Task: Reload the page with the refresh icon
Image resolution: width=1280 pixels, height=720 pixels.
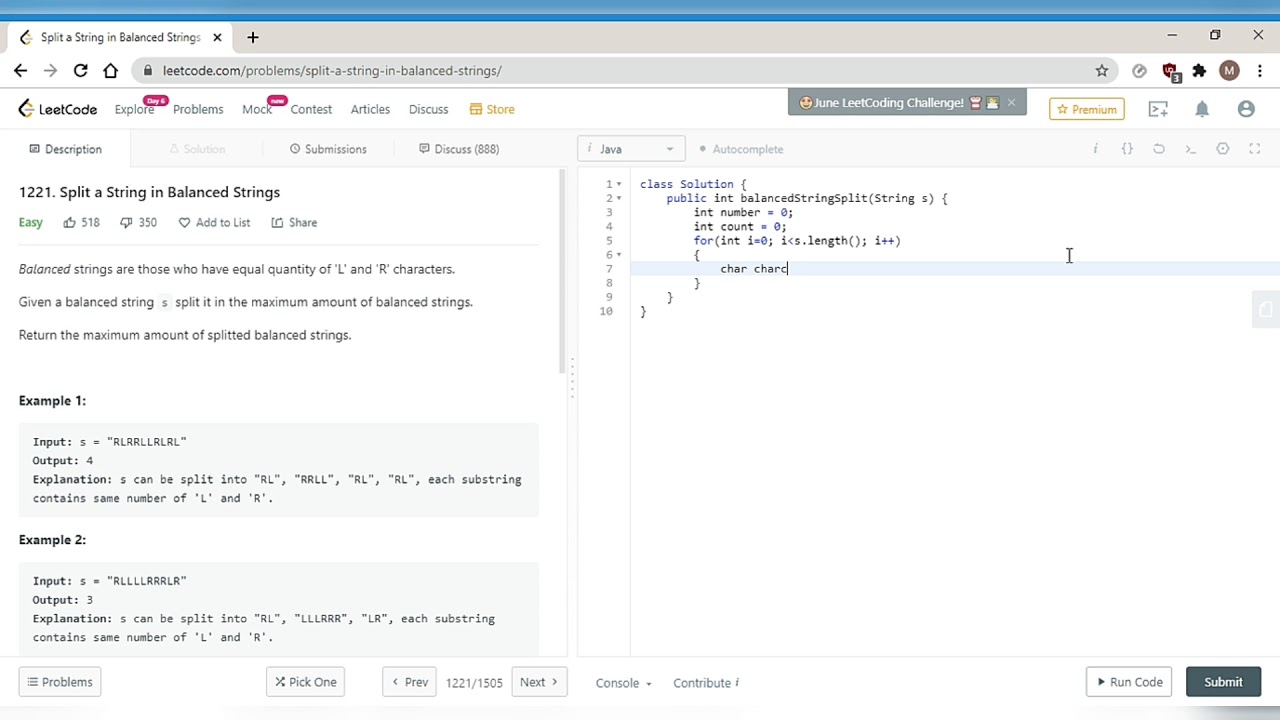Action: (x=80, y=71)
